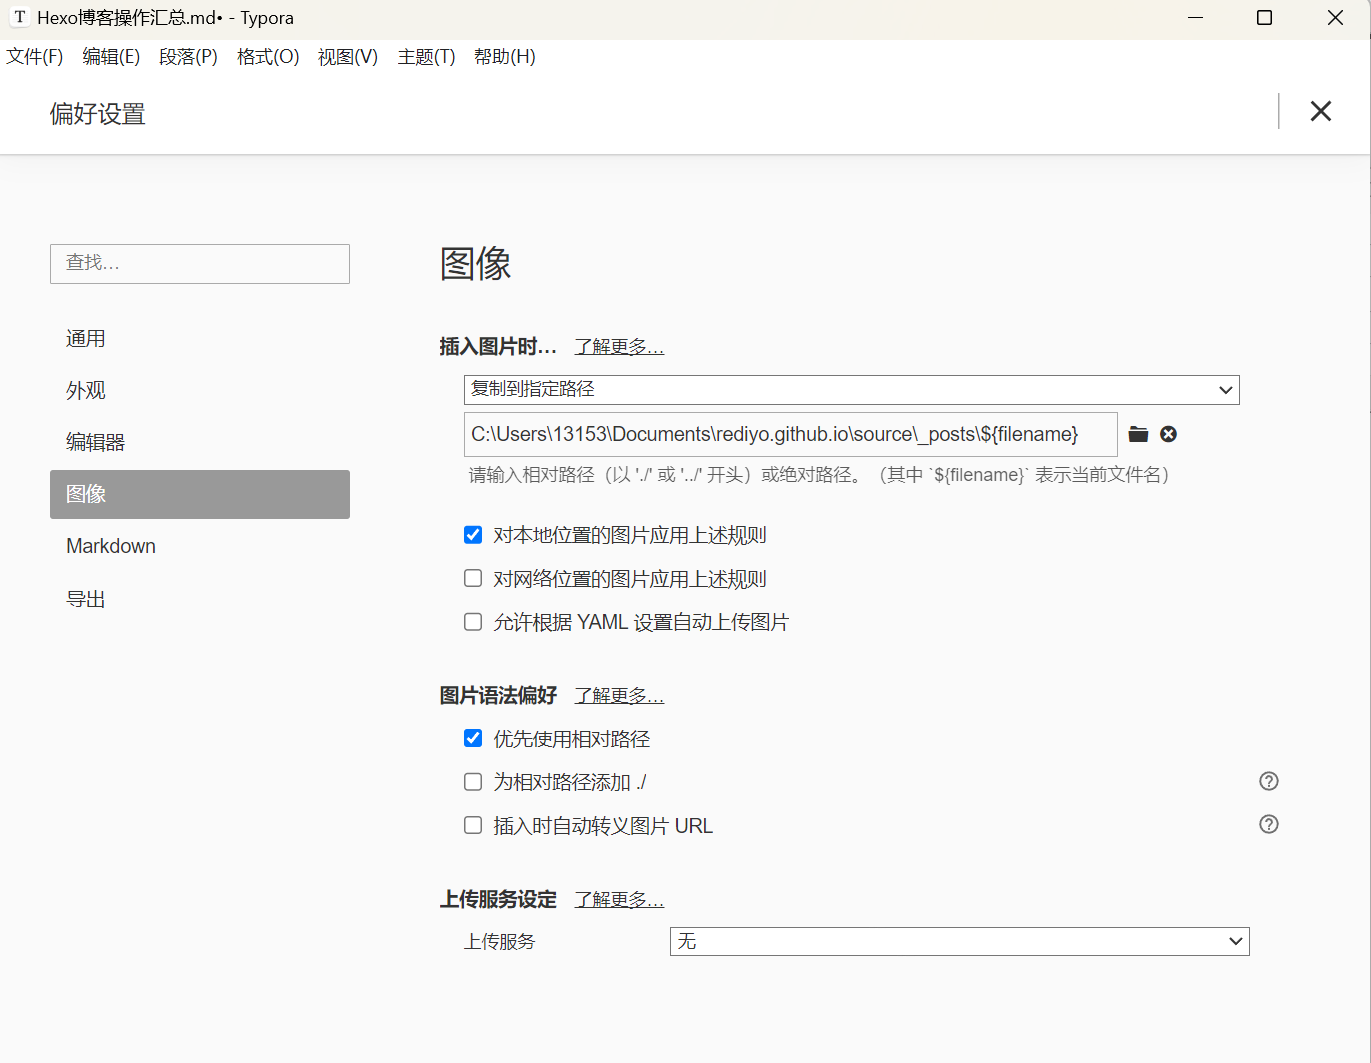The height and width of the screenshot is (1063, 1371).
Task: Open the 段落(P) menu
Action: [x=188, y=57]
